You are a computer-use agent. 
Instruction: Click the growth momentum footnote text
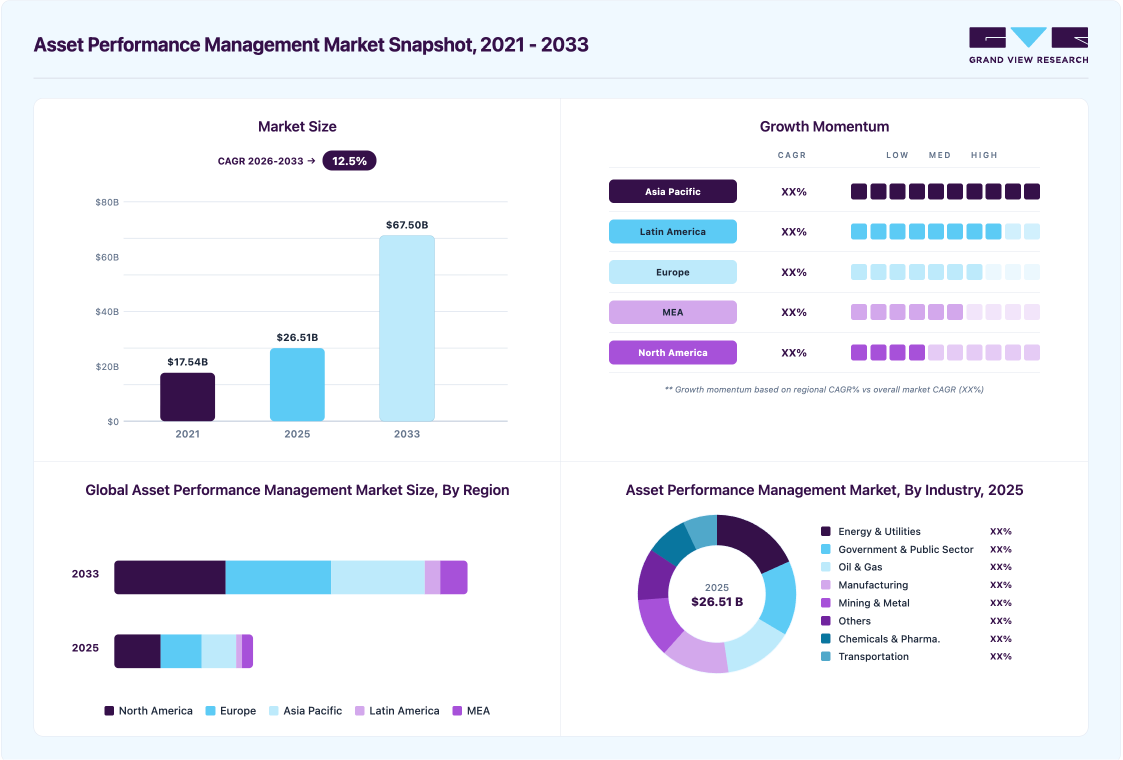click(824, 390)
